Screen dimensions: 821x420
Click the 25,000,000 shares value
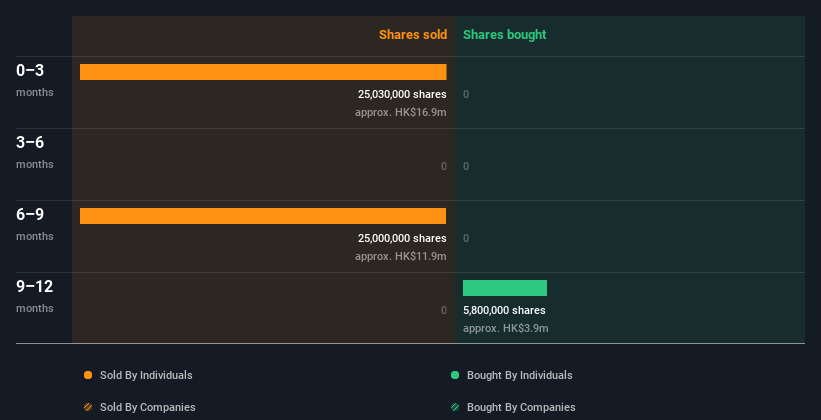402,238
